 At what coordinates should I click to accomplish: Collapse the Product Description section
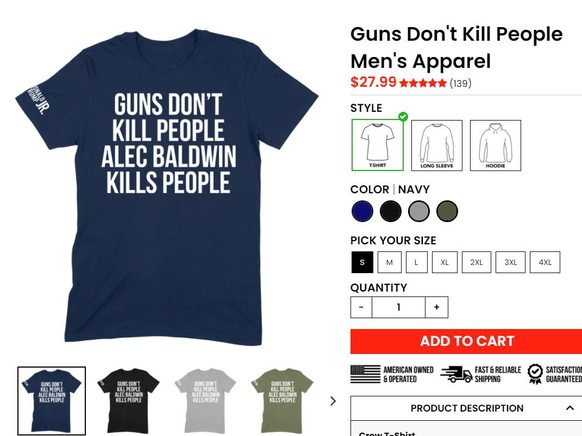(570, 408)
